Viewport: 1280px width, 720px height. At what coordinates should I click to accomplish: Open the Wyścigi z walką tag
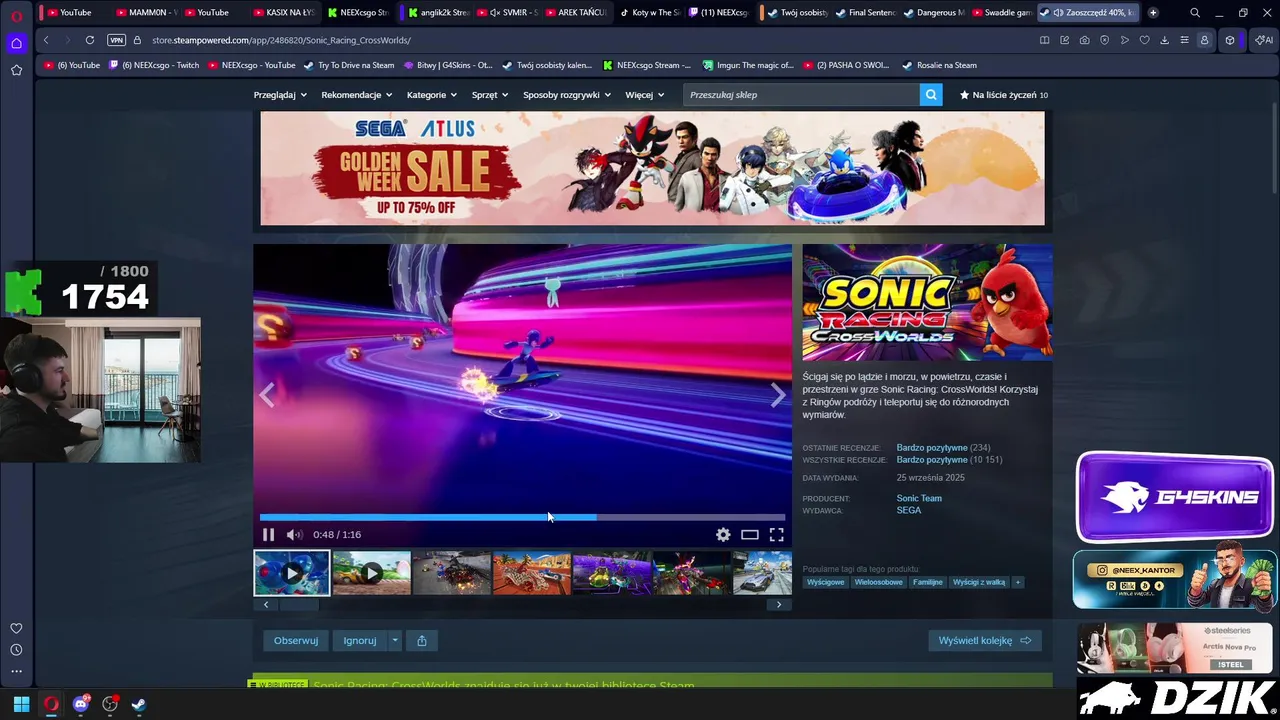(x=979, y=582)
